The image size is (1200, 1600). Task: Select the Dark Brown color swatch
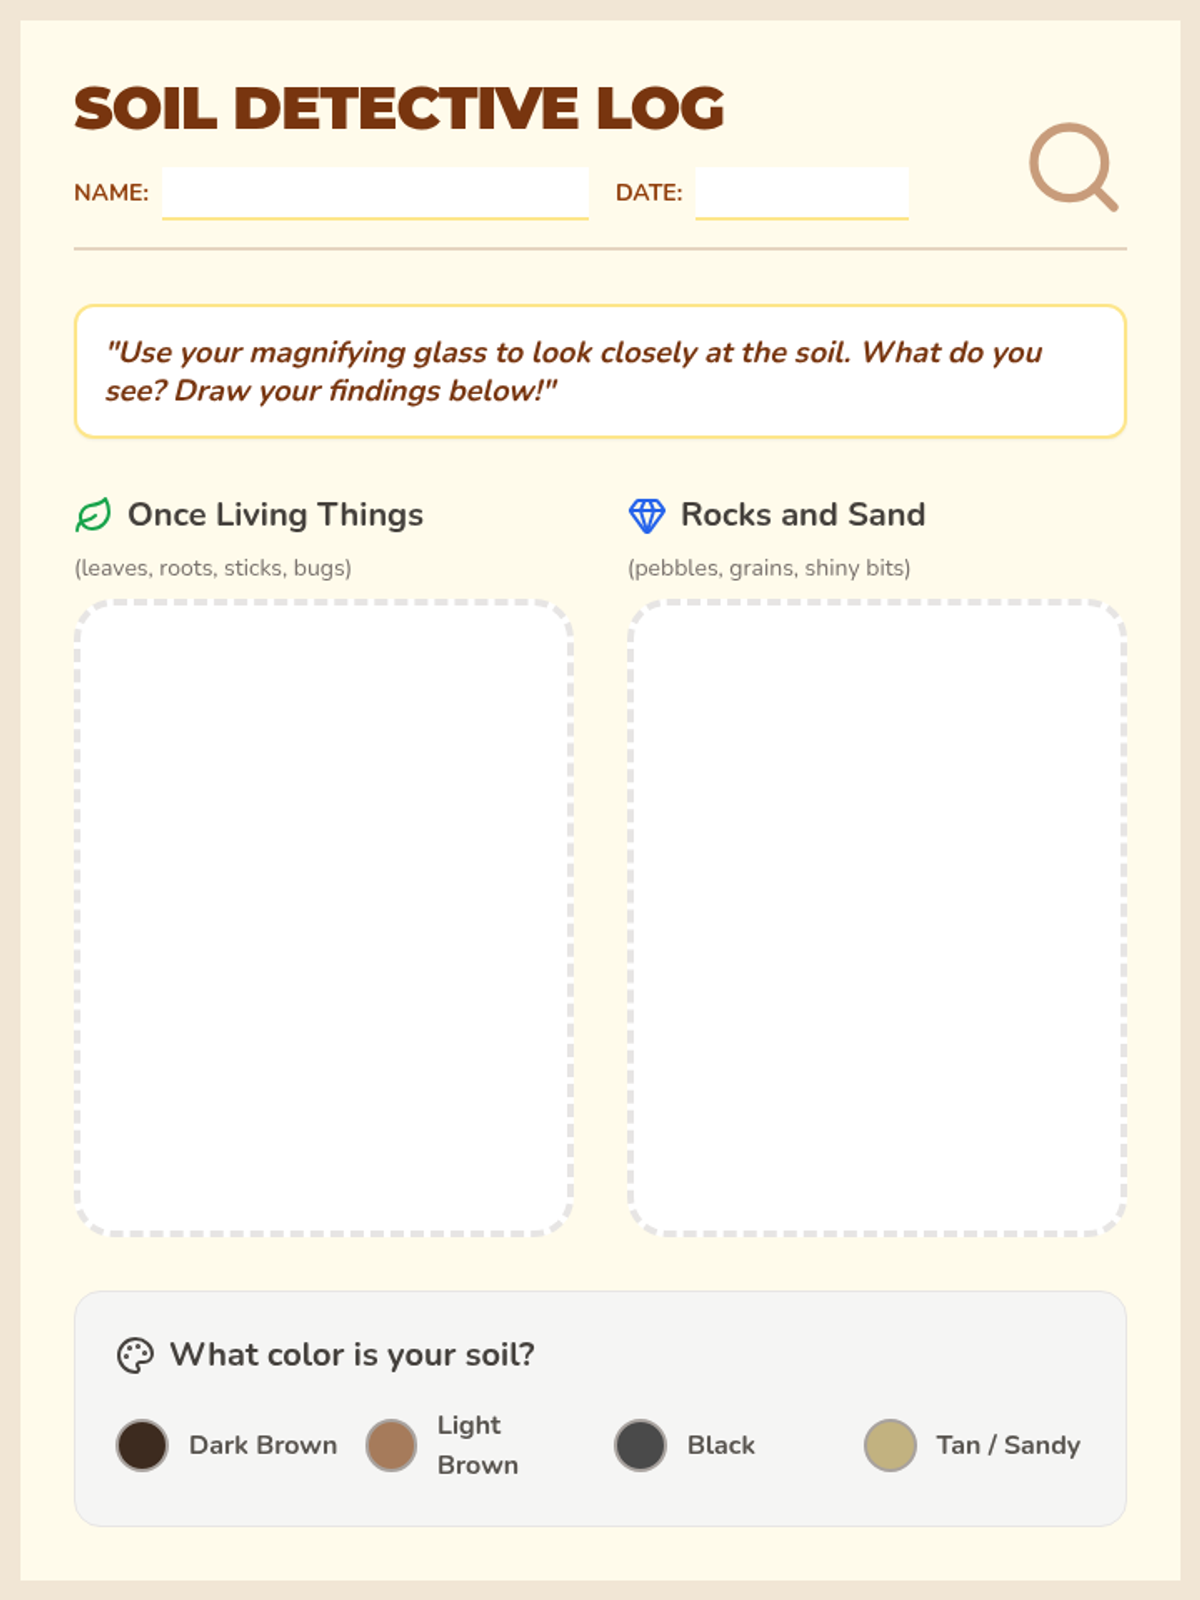(142, 1445)
